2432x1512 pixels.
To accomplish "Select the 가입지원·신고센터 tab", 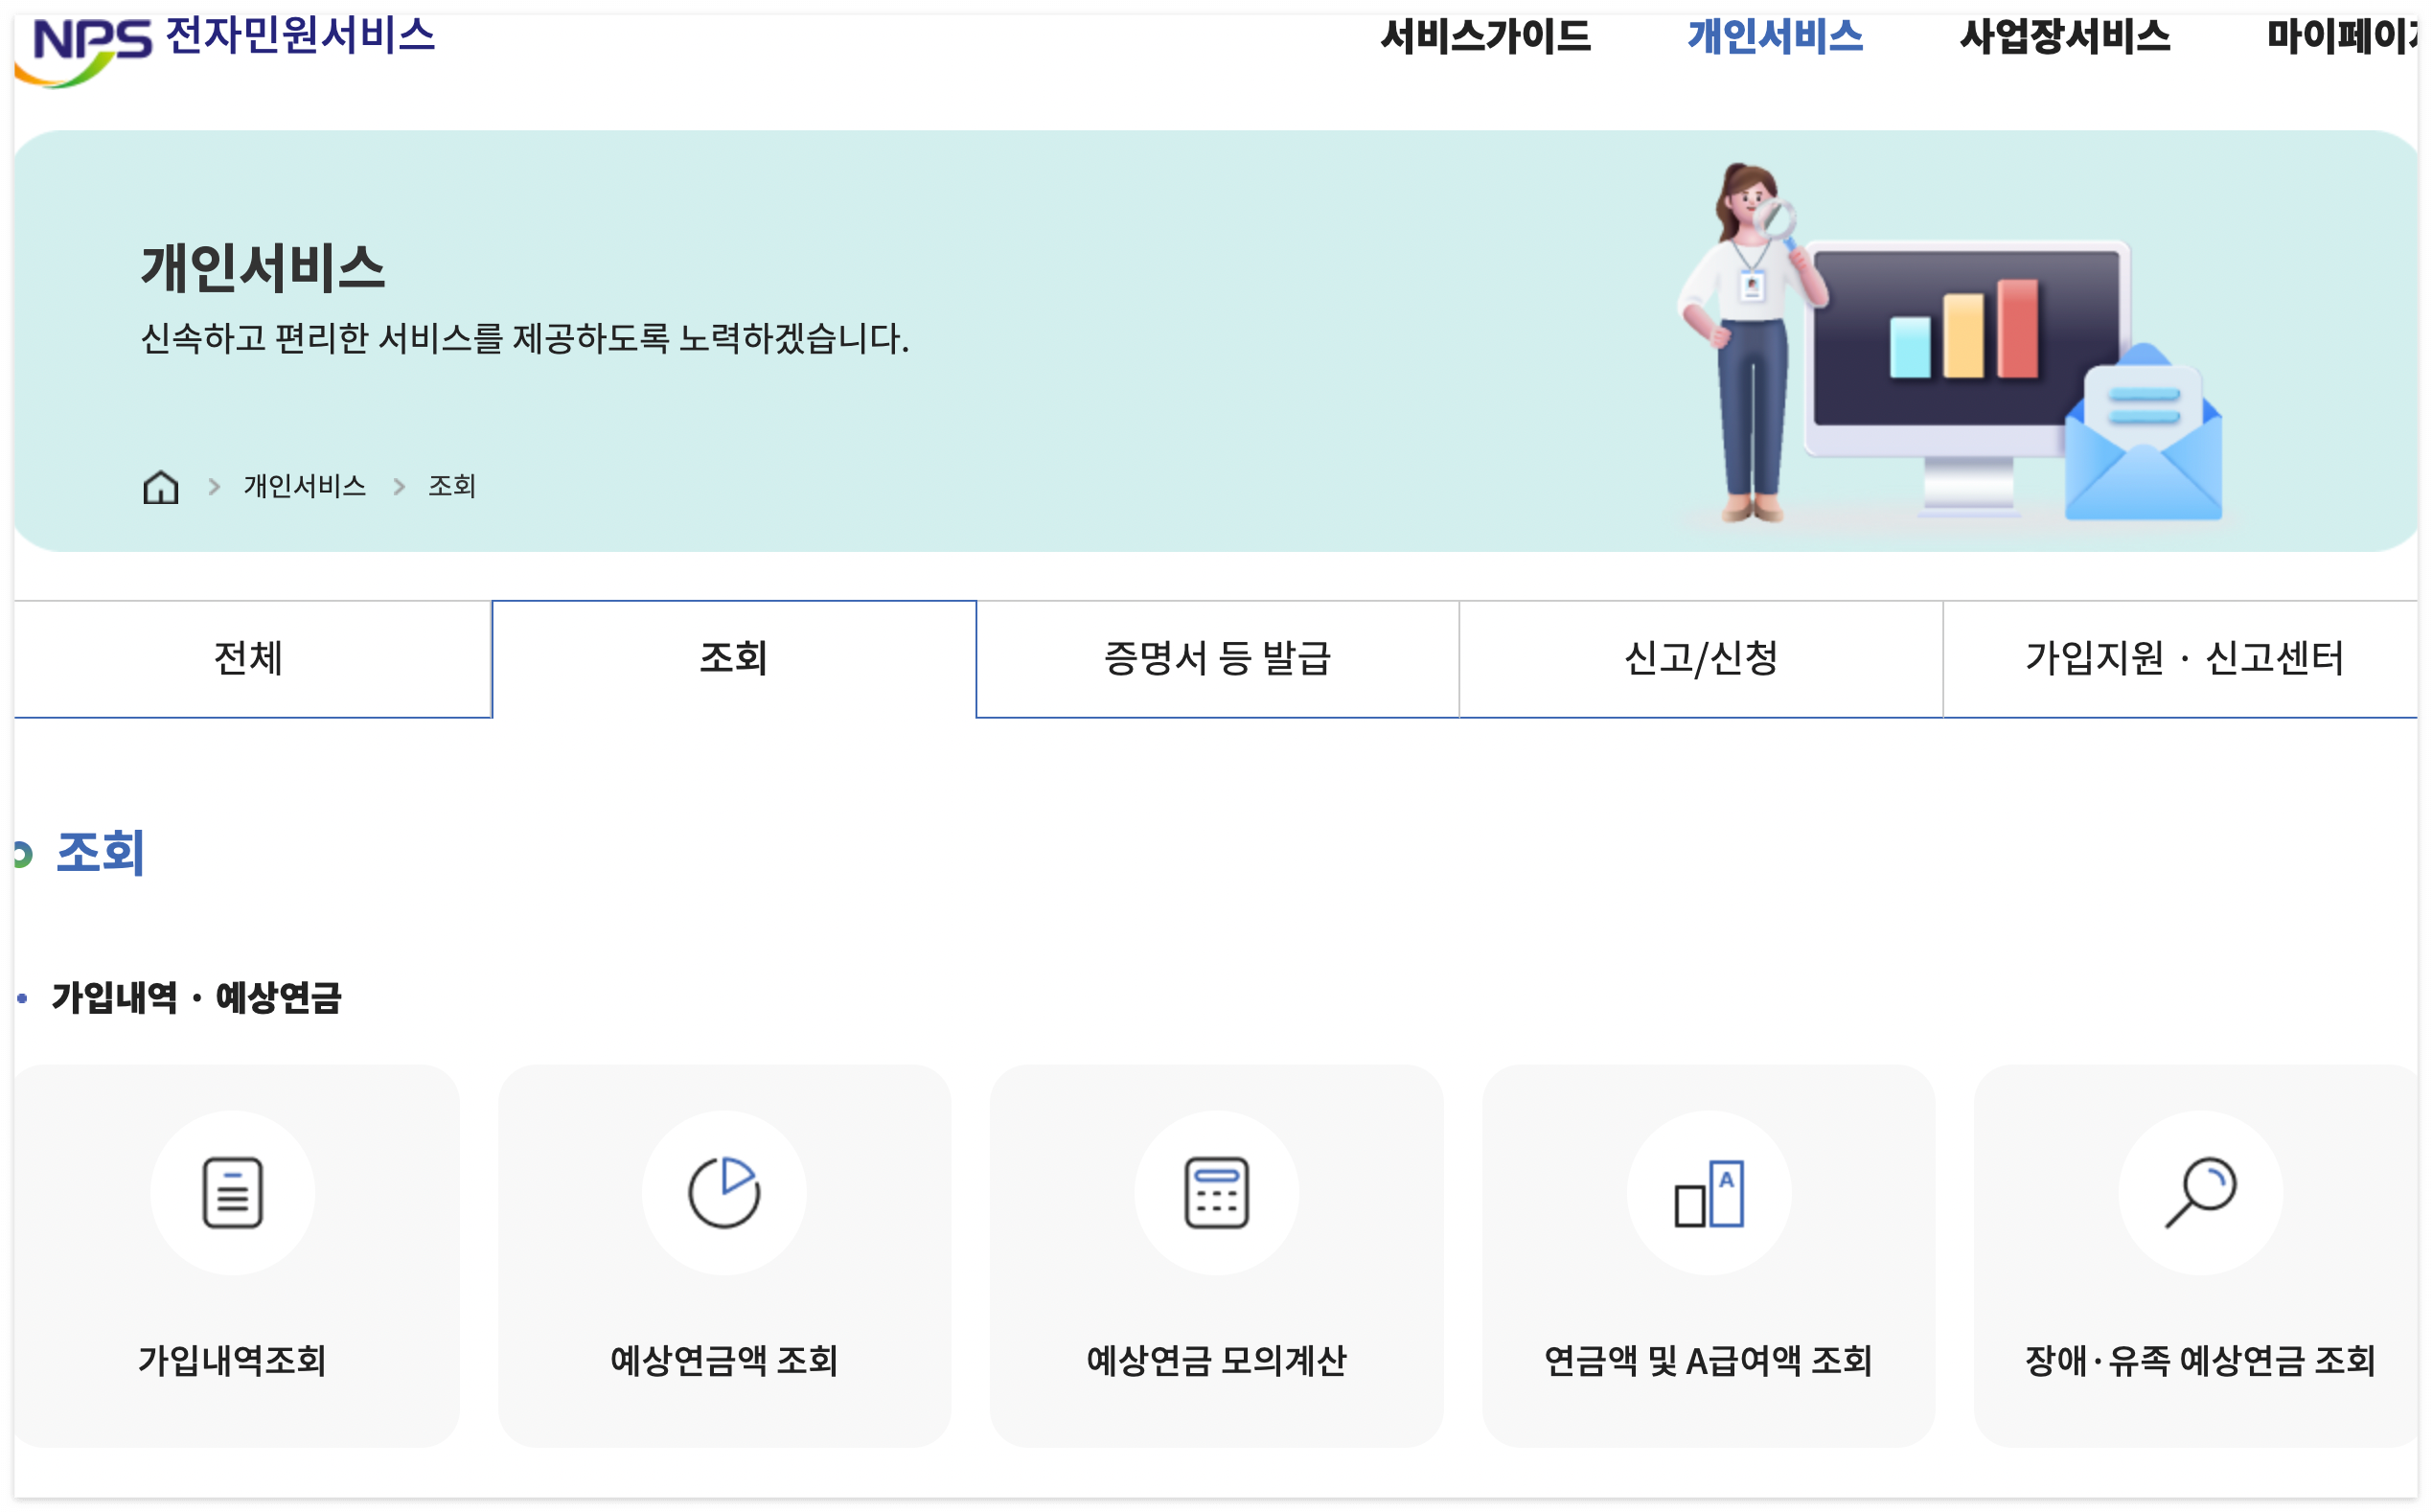I will (x=2184, y=659).
